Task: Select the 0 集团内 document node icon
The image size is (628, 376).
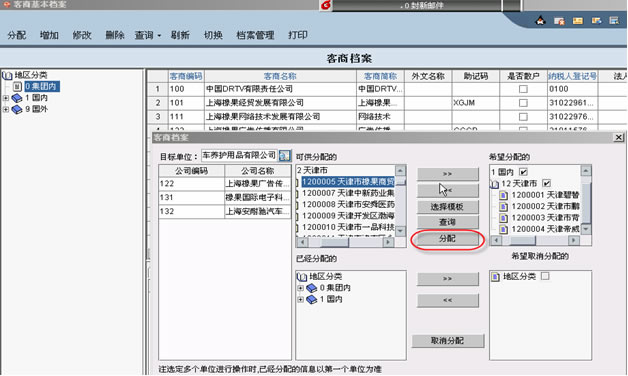Action: [x=17, y=86]
